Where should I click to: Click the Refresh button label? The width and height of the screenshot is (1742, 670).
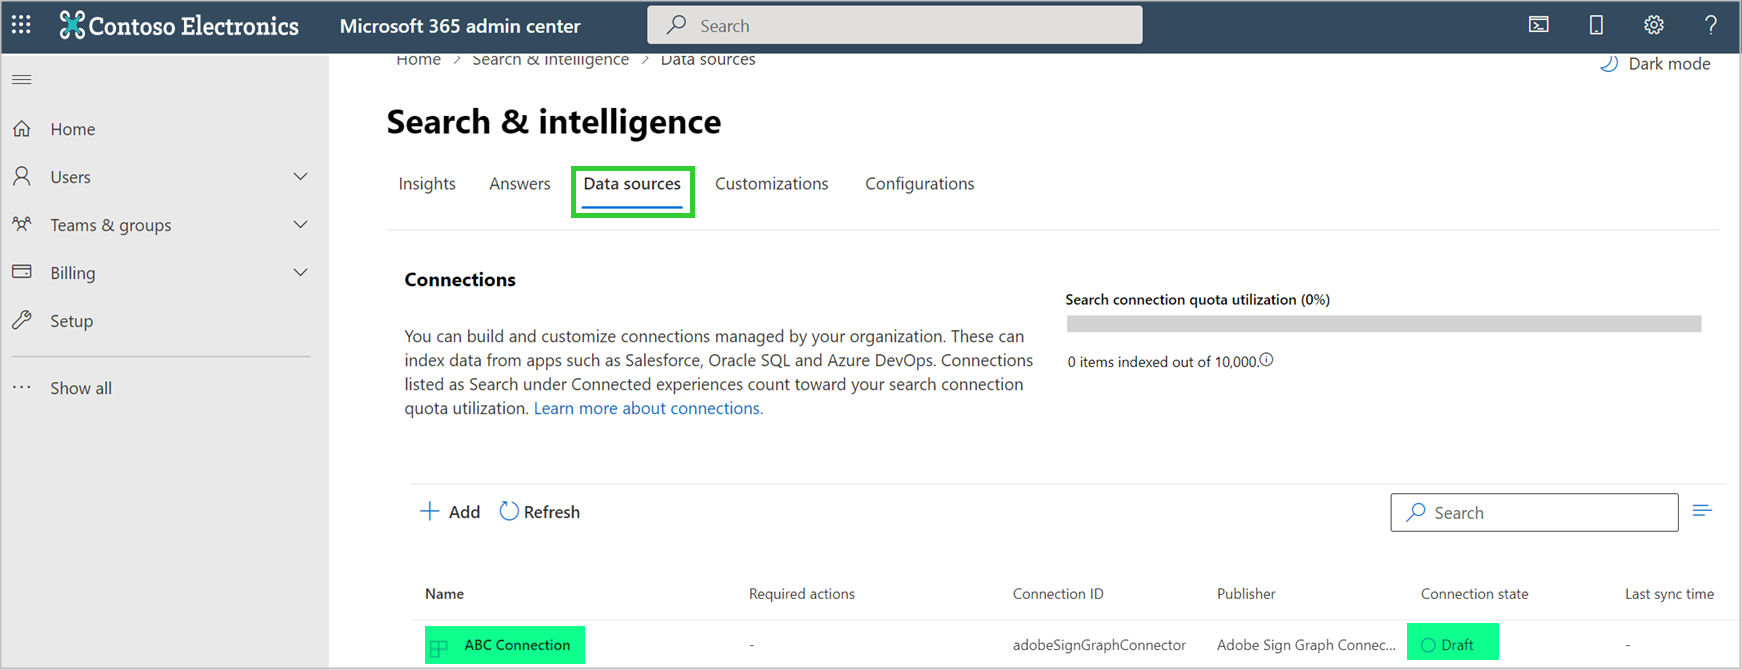pyautogui.click(x=552, y=512)
